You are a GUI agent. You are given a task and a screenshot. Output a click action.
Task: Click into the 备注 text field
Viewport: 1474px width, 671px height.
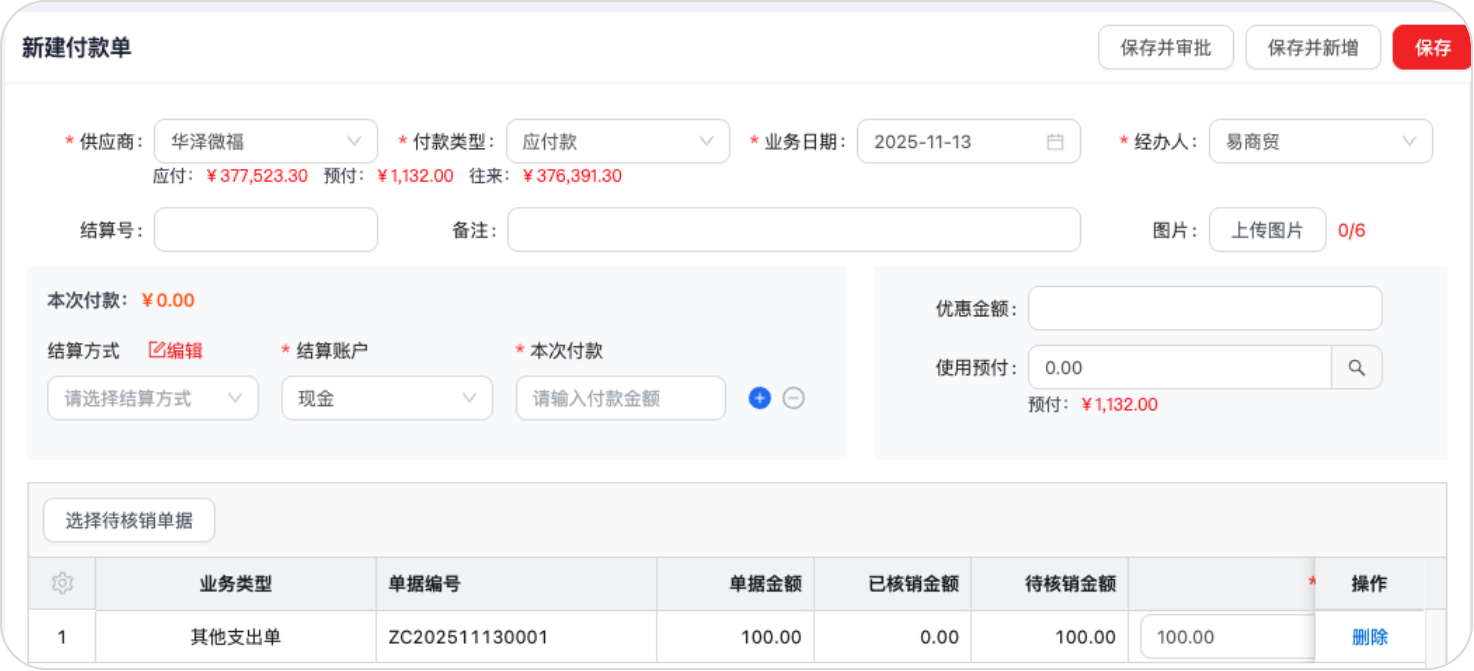pos(794,230)
